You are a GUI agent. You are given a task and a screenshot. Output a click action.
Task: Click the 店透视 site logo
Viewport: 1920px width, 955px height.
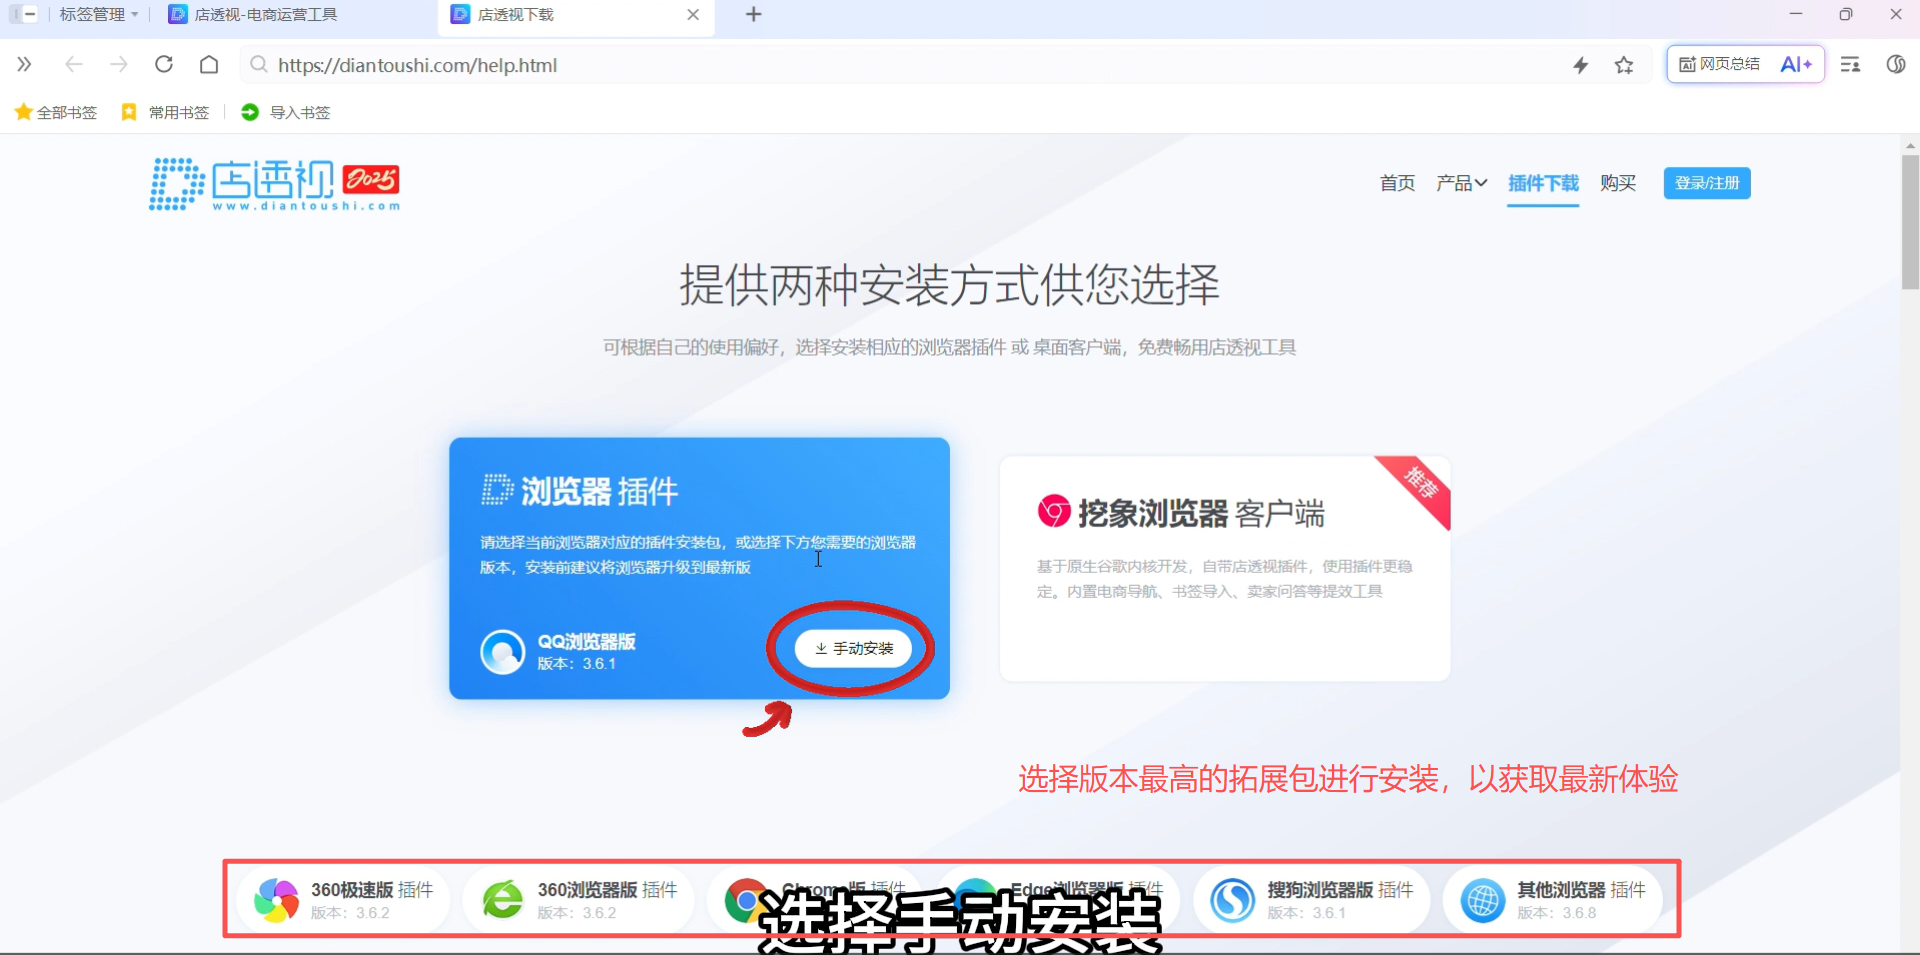[275, 183]
